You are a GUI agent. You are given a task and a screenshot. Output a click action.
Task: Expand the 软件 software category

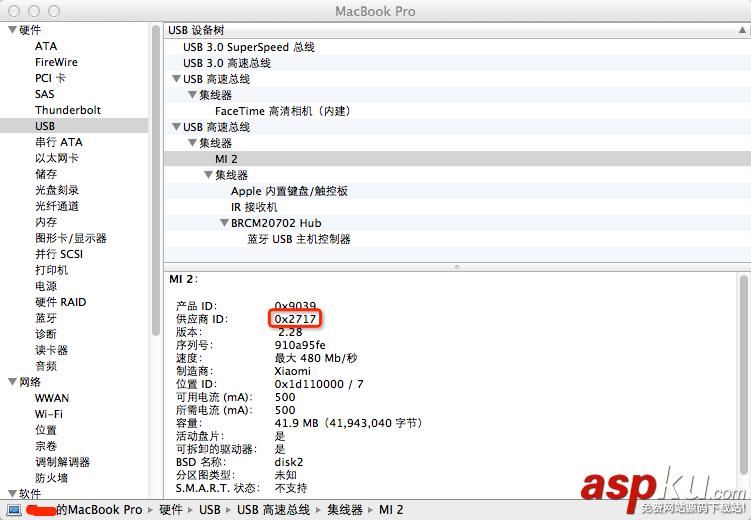[11, 494]
